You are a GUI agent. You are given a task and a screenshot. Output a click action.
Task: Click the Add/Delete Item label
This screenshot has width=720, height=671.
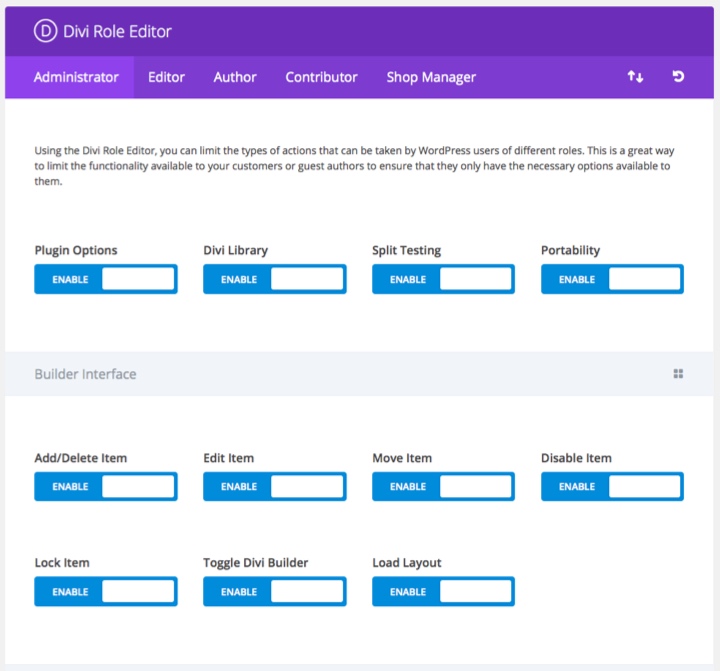coord(81,458)
